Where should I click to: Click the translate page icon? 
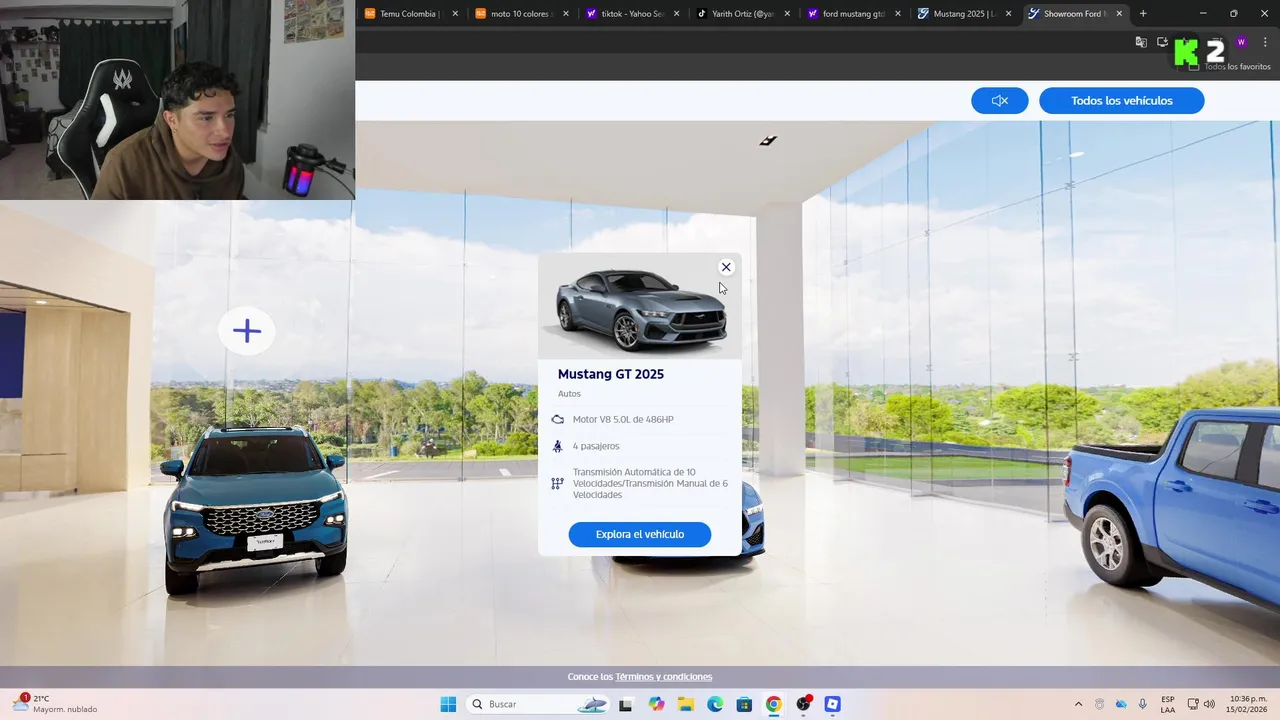coord(1141,42)
